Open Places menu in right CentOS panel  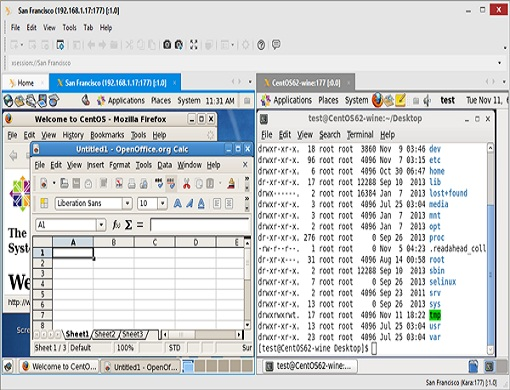[x=328, y=100]
